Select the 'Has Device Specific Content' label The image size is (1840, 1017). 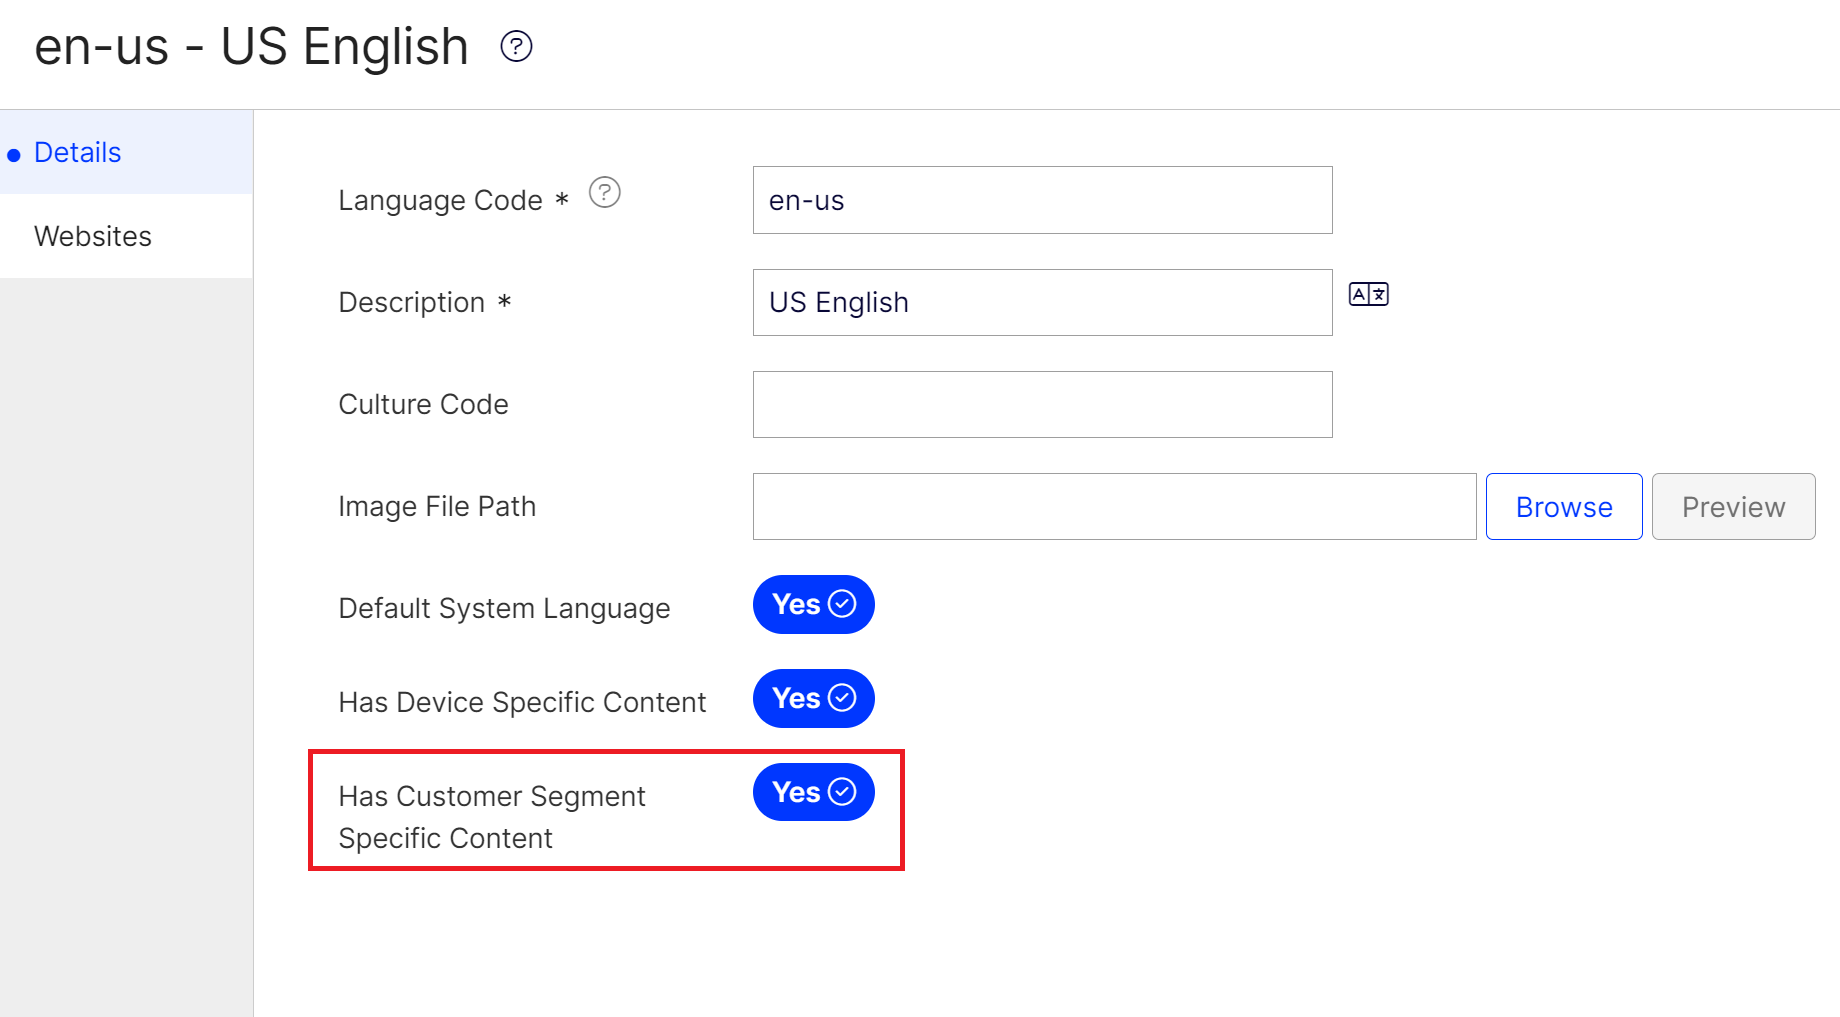(523, 702)
